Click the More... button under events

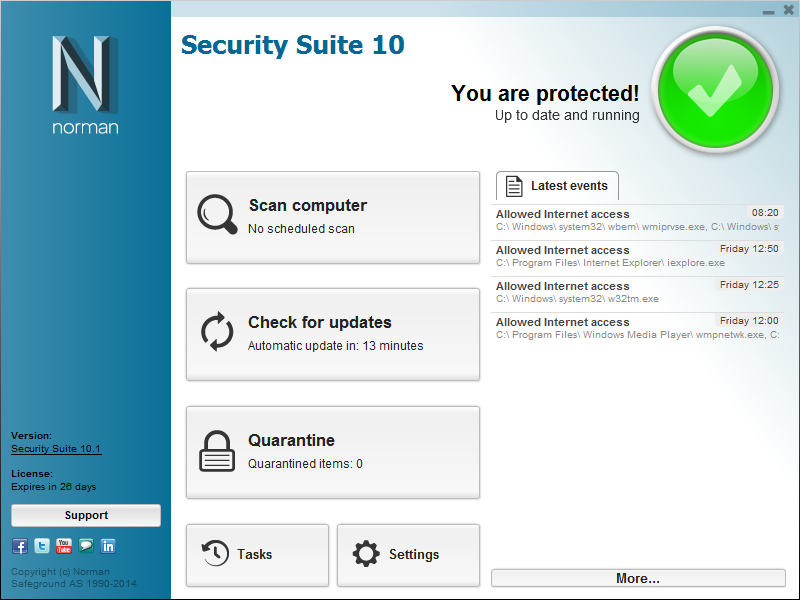click(638, 578)
